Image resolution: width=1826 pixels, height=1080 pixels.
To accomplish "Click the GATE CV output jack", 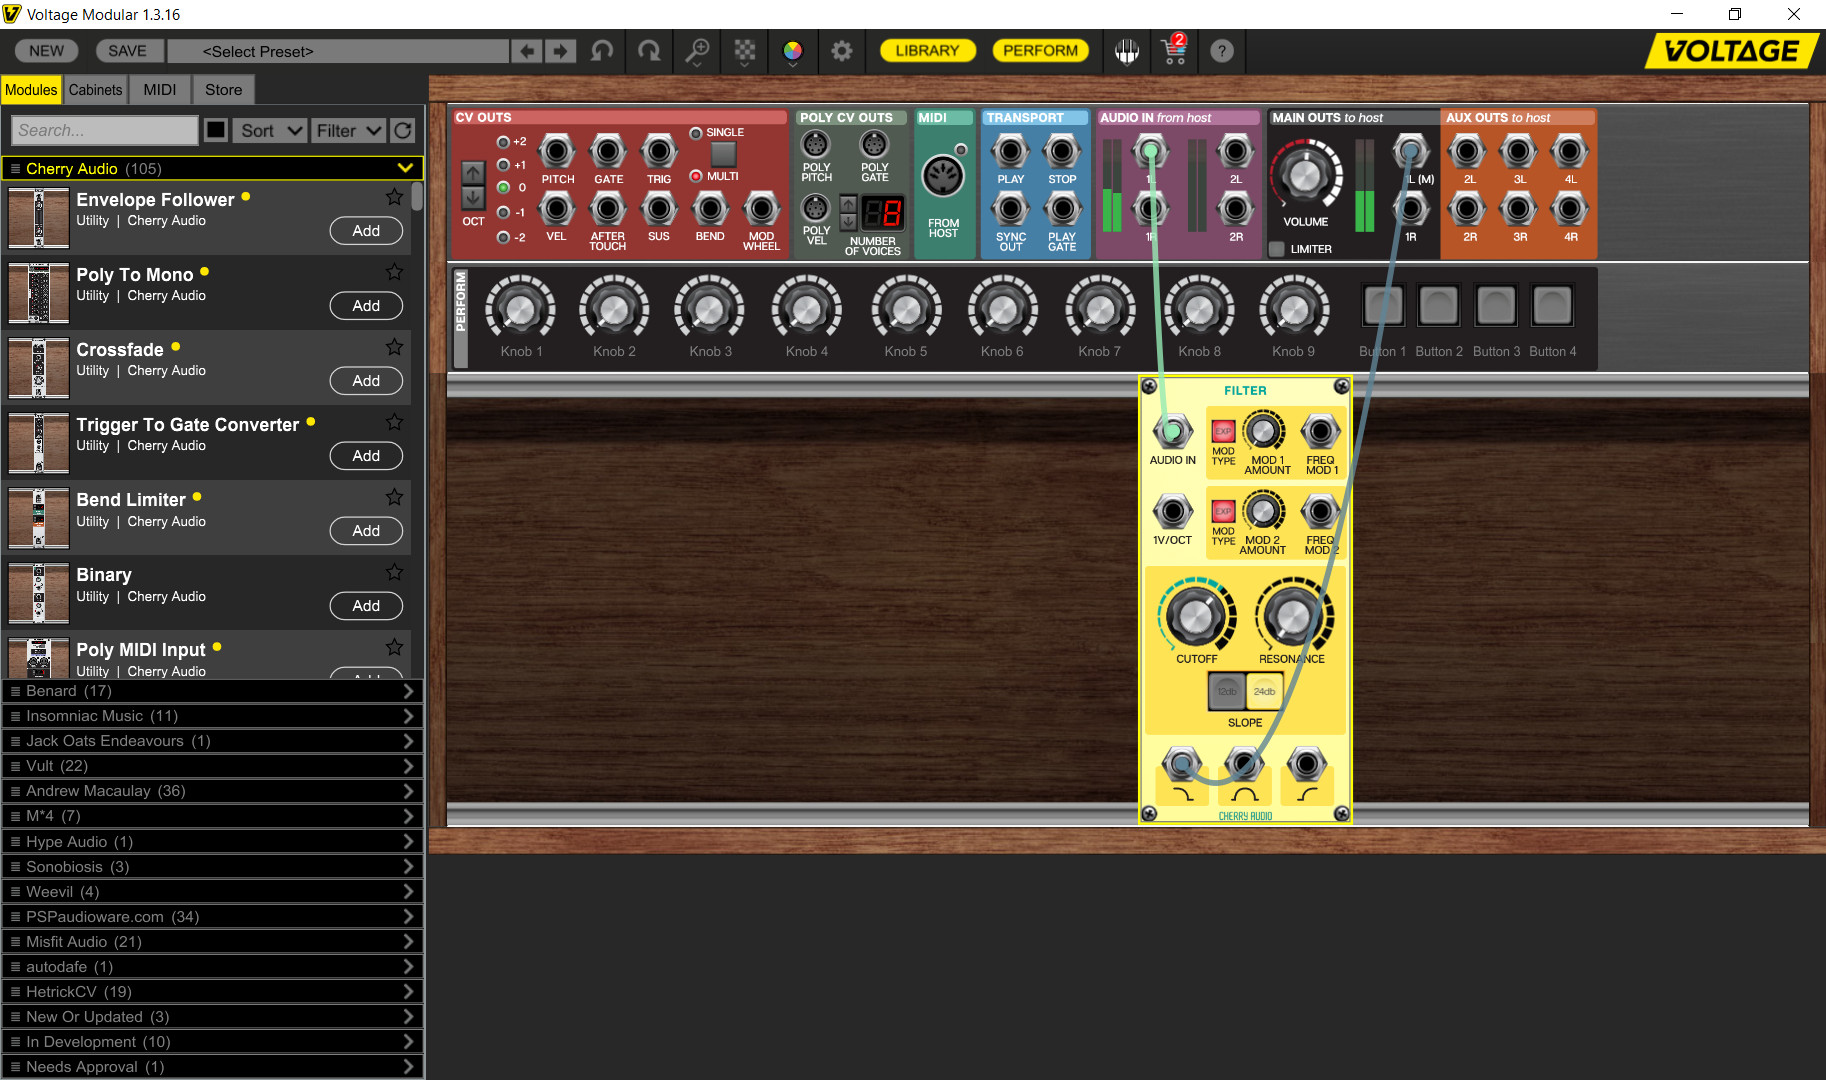I will pyautogui.click(x=608, y=152).
